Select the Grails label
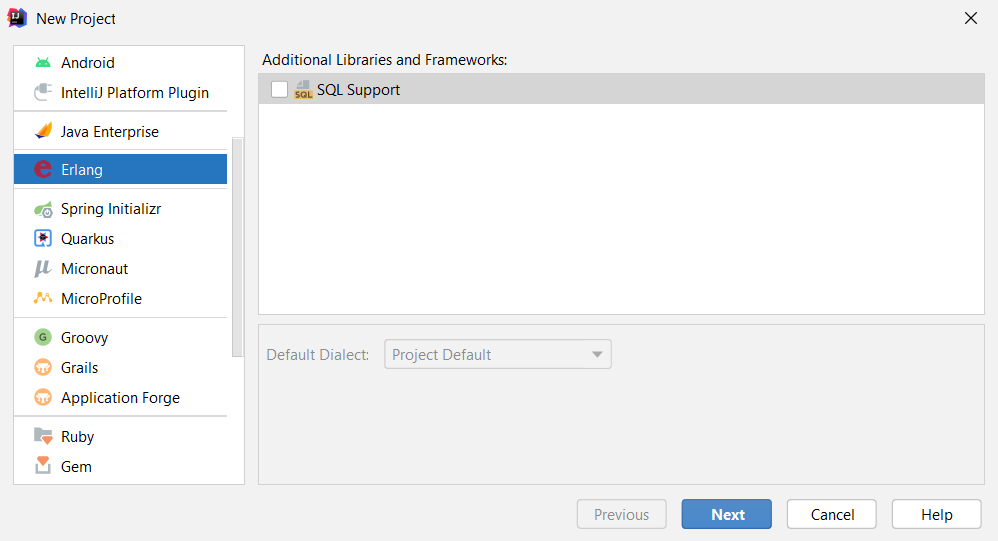 tap(80, 368)
